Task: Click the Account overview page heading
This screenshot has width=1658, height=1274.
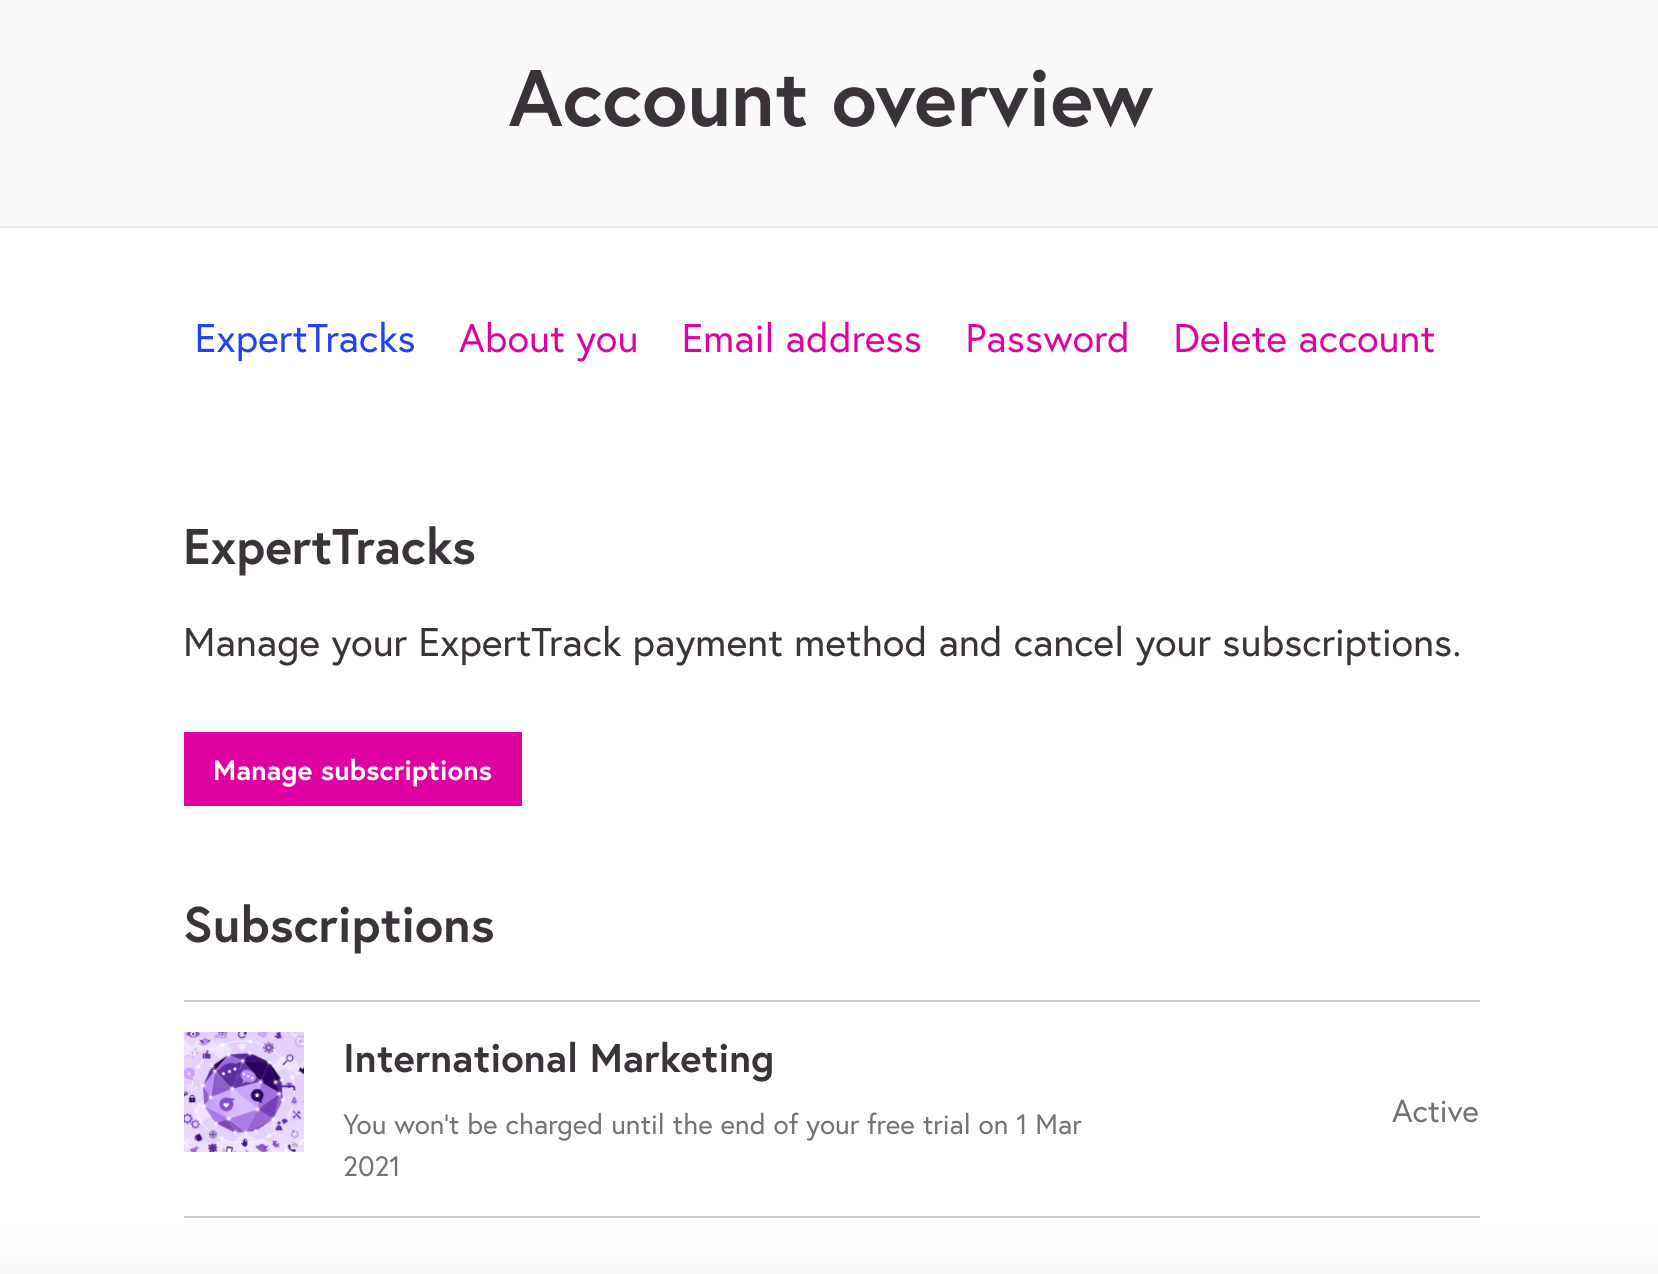Action: pyautogui.click(x=830, y=100)
